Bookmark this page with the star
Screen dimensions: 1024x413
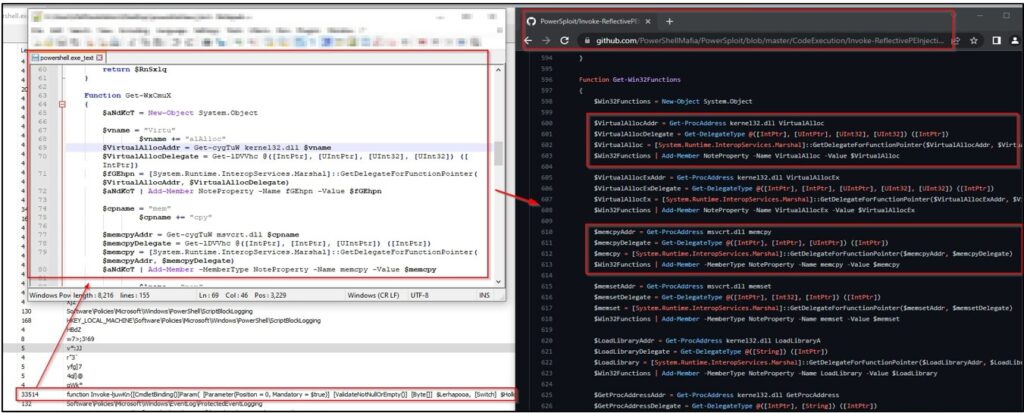pyautogui.click(x=974, y=41)
